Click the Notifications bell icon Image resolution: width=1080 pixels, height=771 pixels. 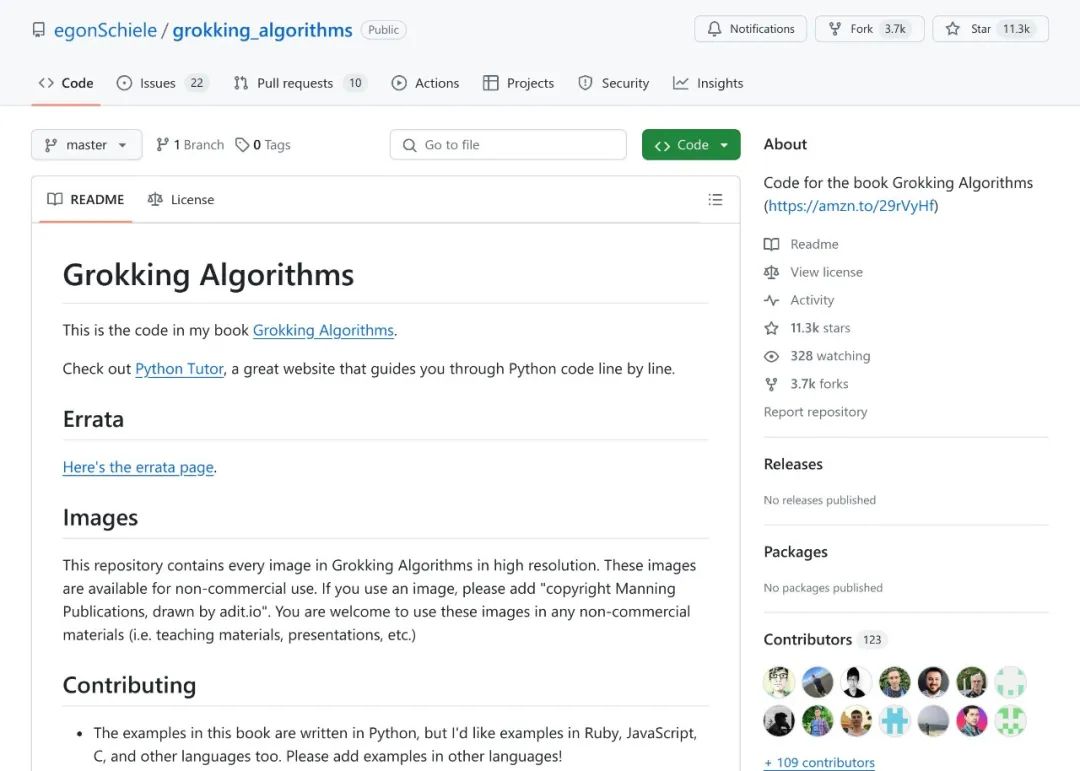(714, 29)
